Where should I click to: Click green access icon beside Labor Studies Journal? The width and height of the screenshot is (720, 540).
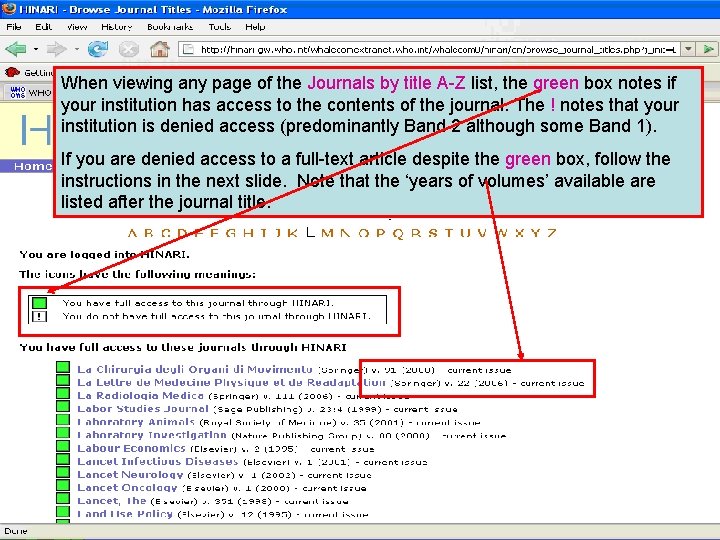point(63,406)
